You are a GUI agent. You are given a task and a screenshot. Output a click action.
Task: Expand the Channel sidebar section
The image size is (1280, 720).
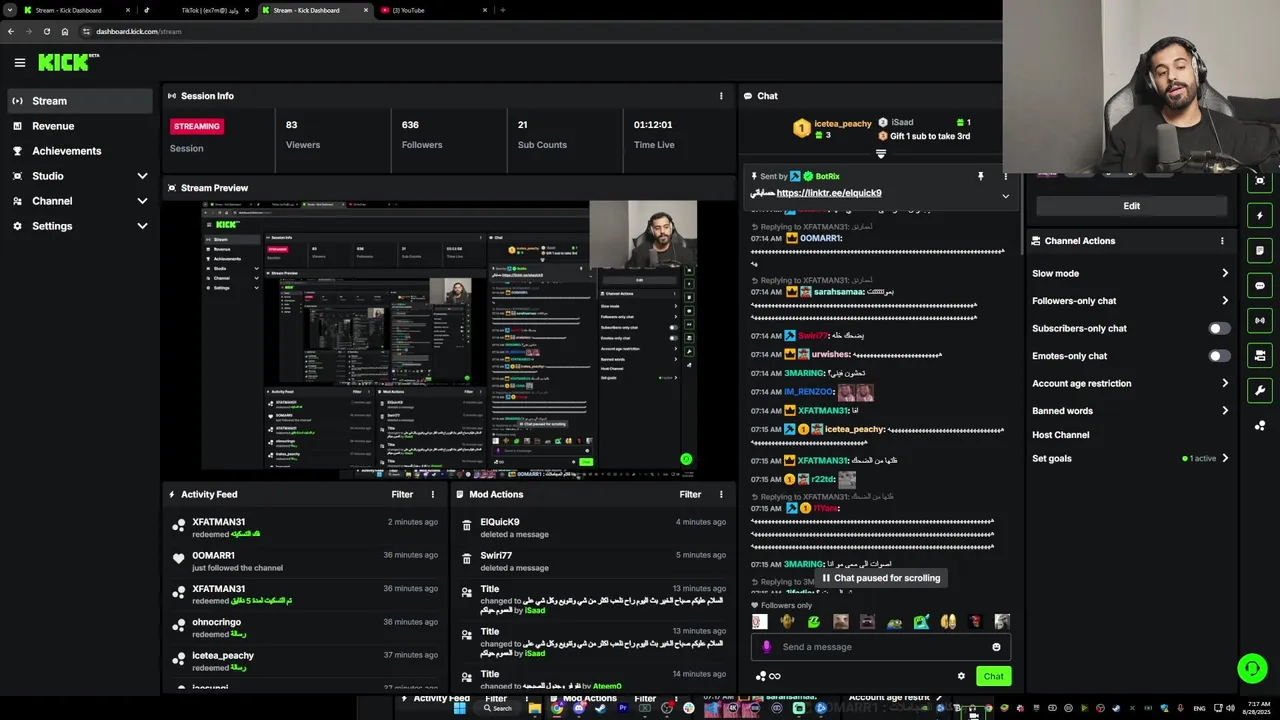click(x=142, y=201)
